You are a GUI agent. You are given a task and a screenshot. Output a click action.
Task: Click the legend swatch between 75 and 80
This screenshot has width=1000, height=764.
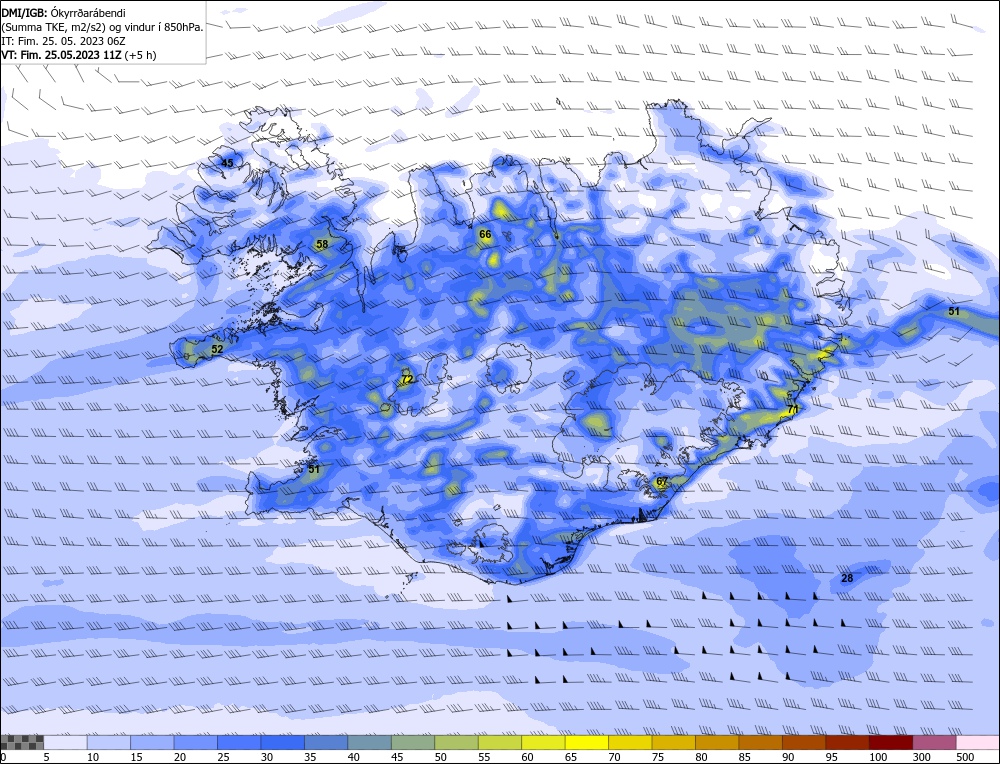(673, 742)
